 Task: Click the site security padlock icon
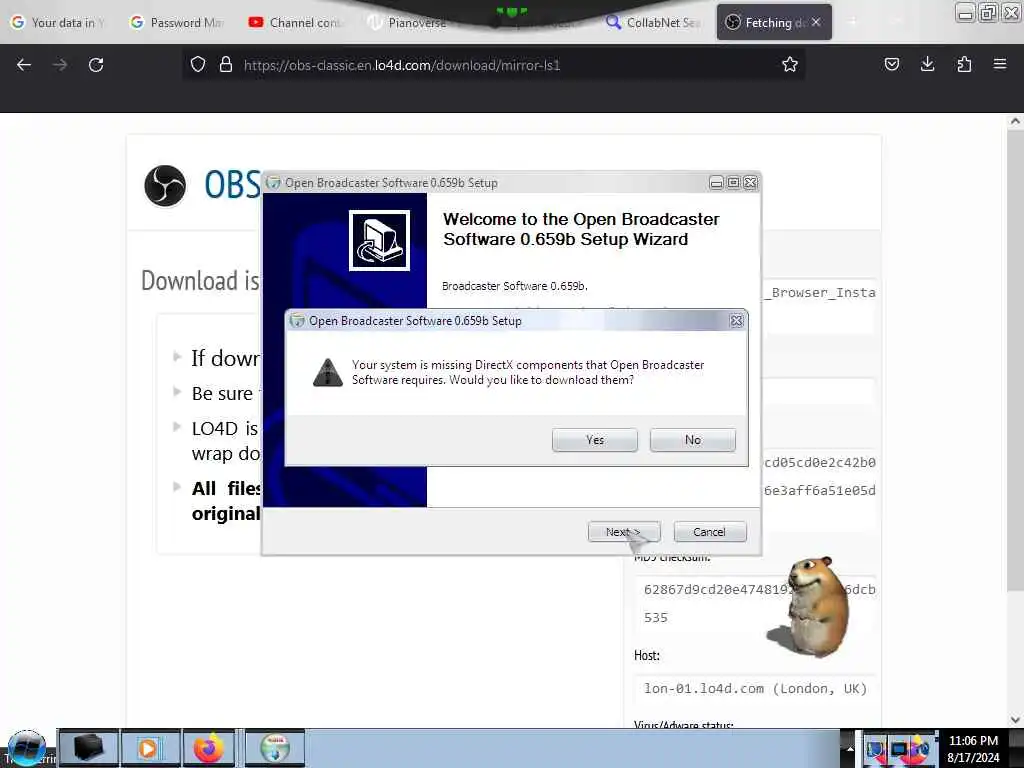tap(226, 65)
